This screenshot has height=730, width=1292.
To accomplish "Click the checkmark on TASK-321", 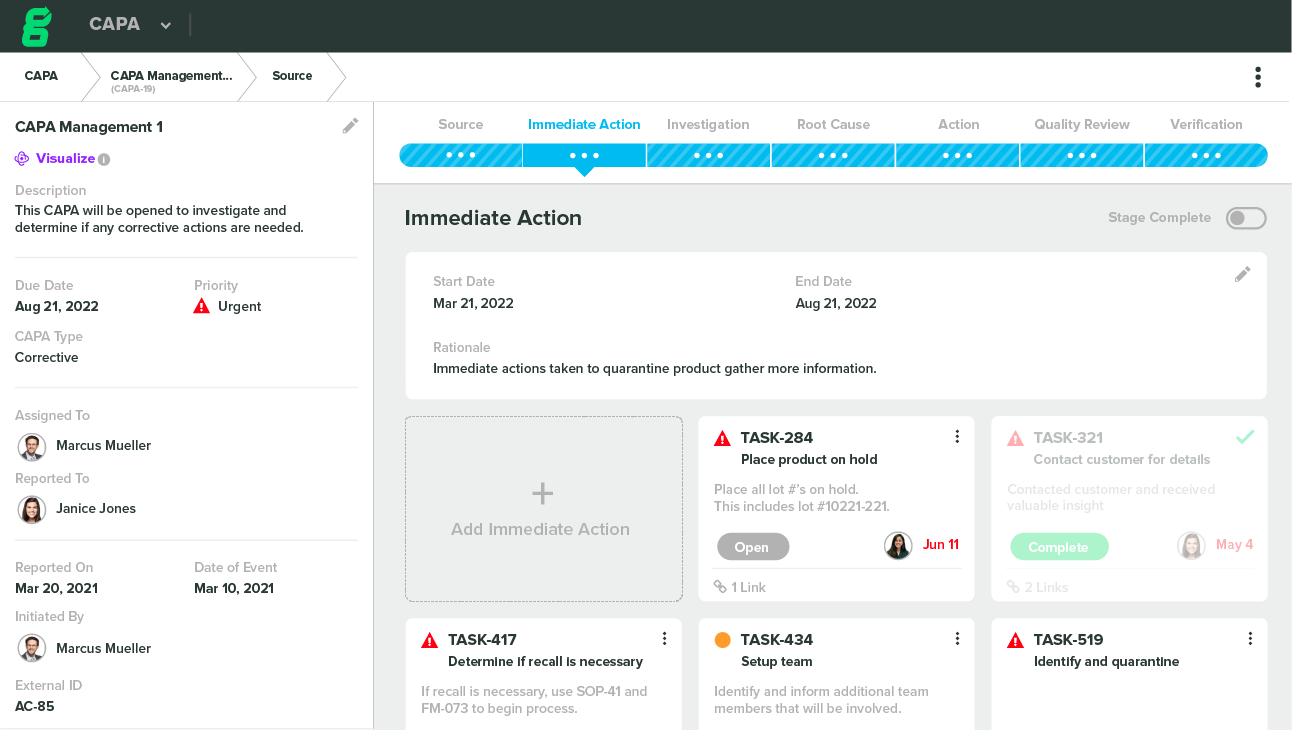I will click(1245, 437).
